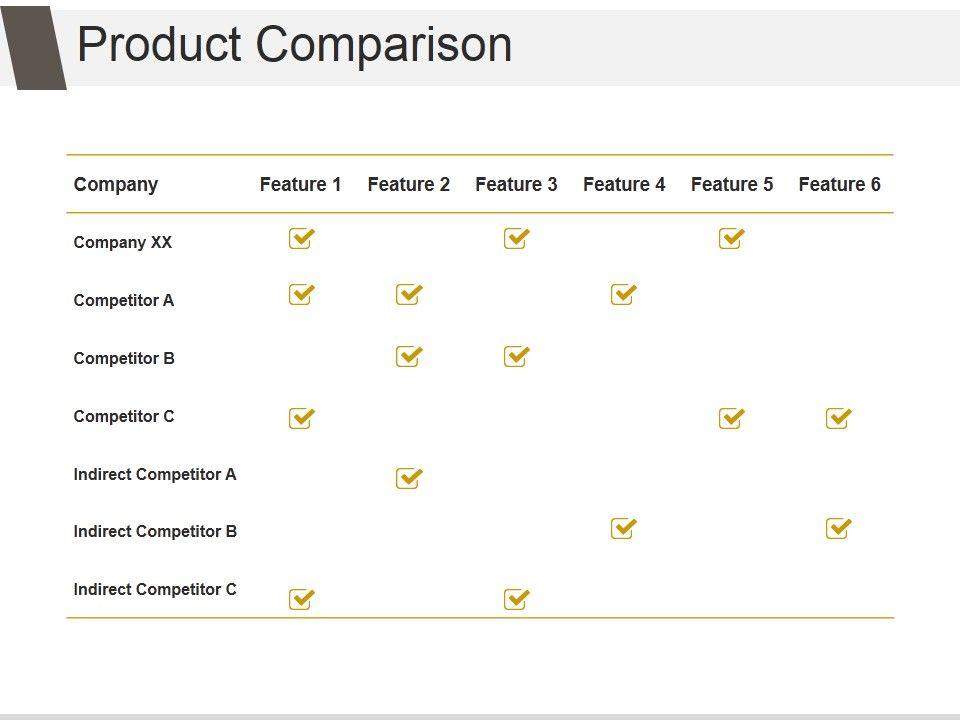Select Competitor A Feature 2 checkmark
Viewport: 960px width, 720px height.
click(x=408, y=295)
